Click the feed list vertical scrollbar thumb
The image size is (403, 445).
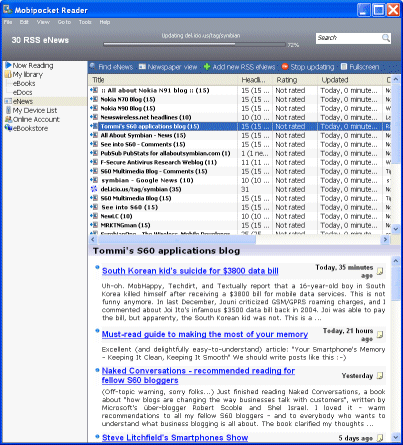(396, 124)
